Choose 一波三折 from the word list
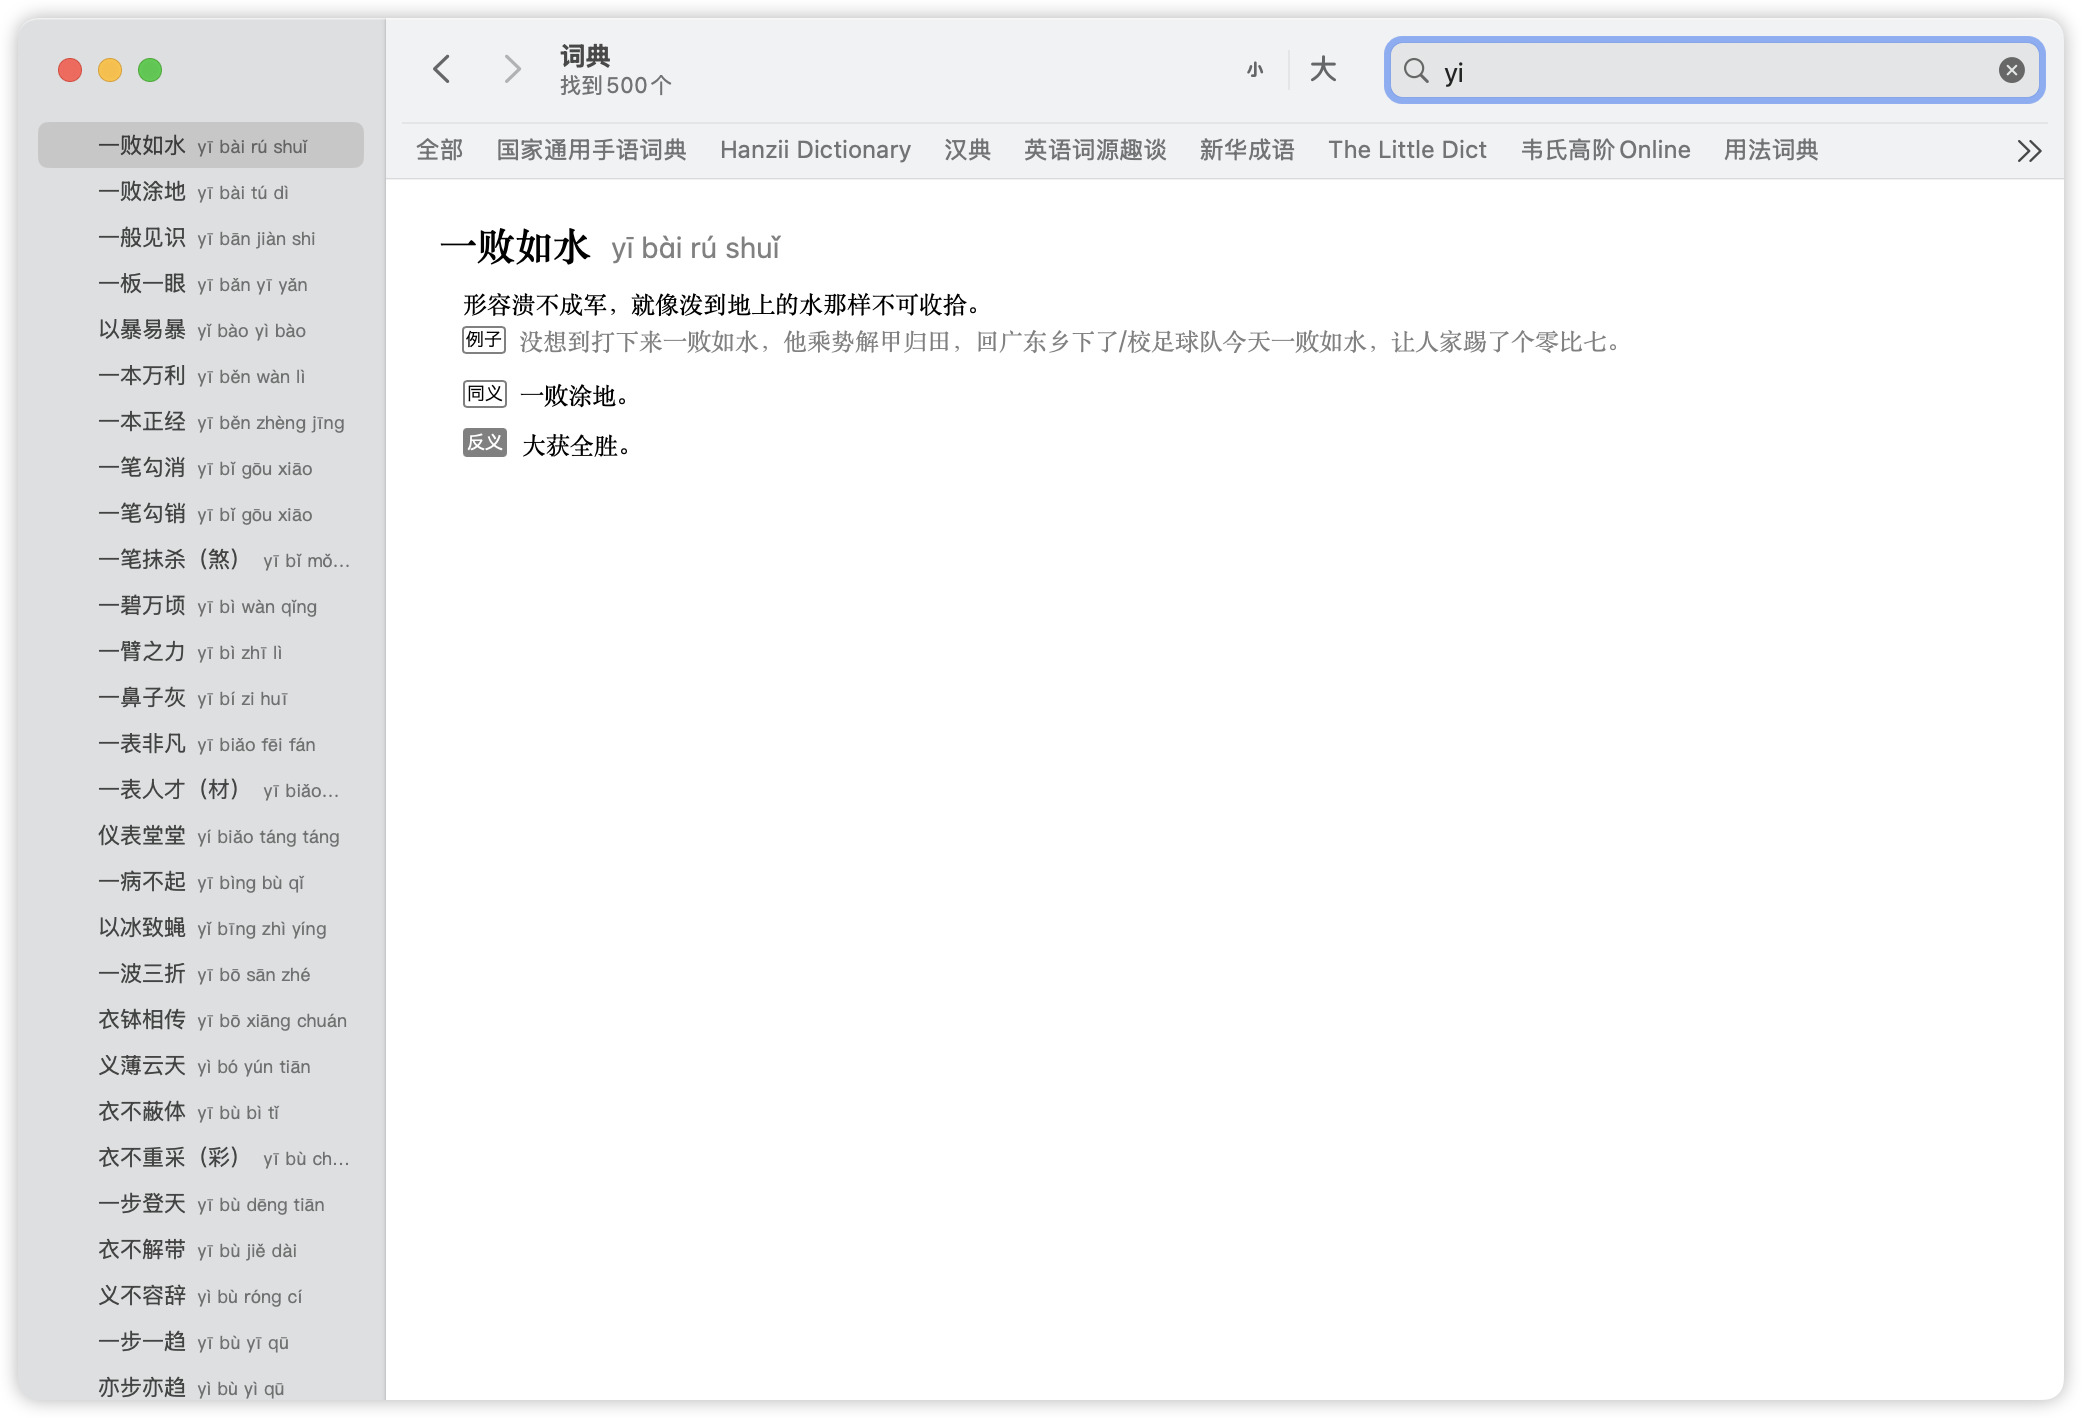The height and width of the screenshot is (1418, 2082). pyautogui.click(x=201, y=974)
